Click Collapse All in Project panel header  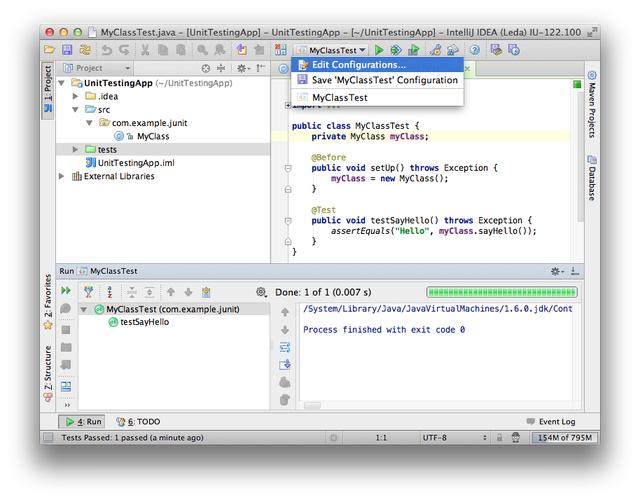[221, 68]
